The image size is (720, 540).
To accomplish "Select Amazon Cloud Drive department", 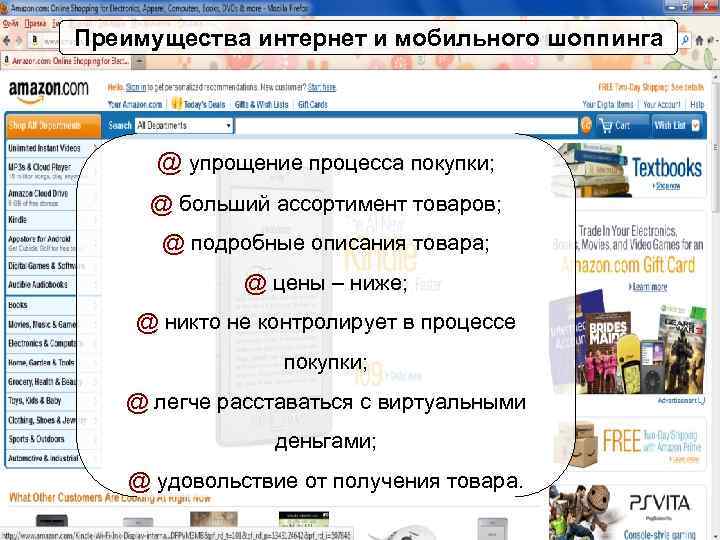I will (x=38, y=193).
